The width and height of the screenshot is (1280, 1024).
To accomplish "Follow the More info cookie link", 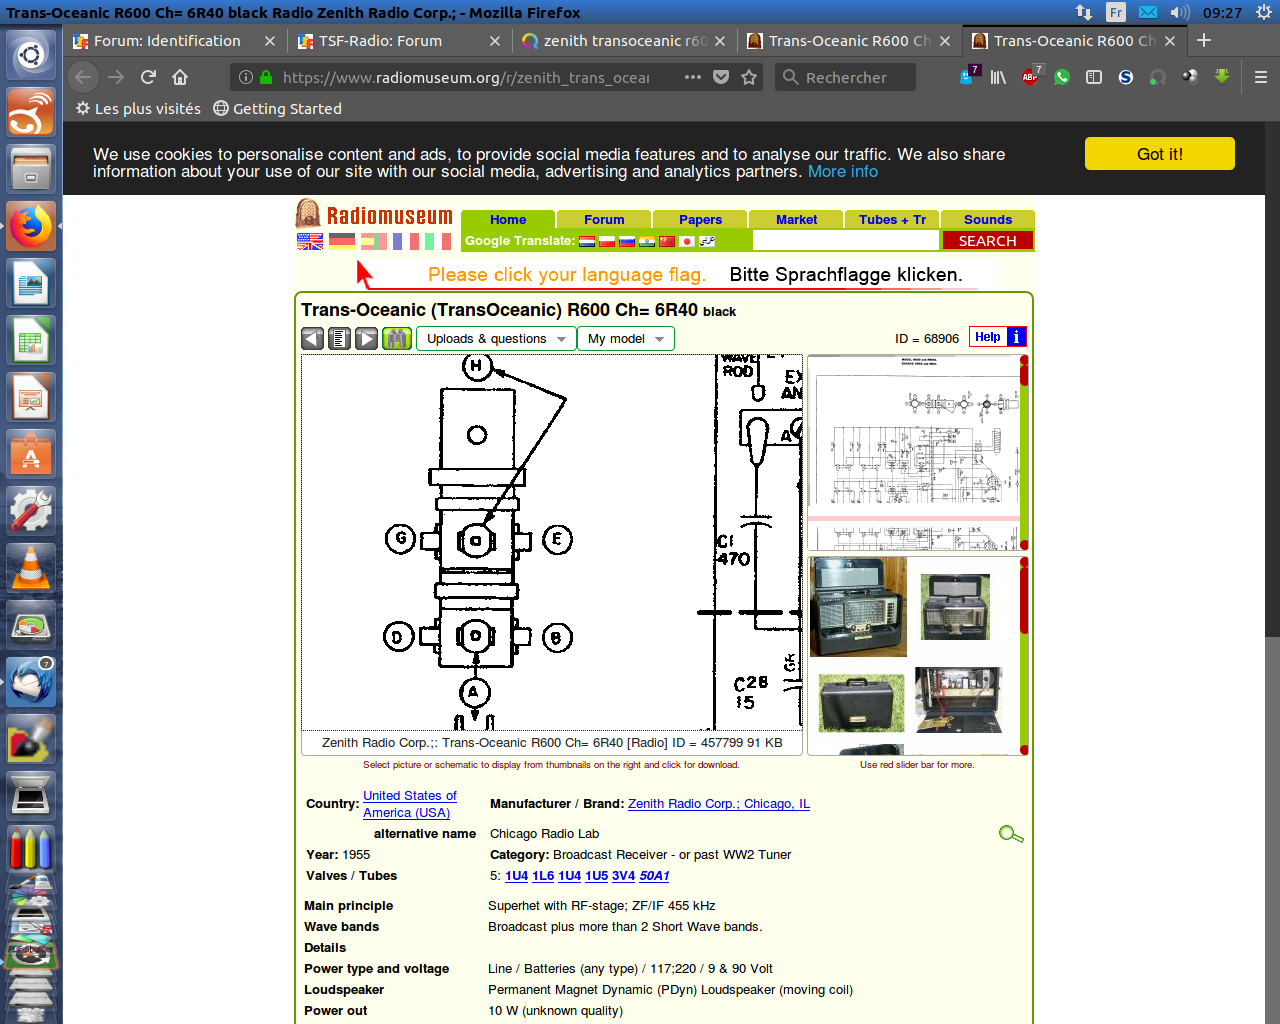I will pos(843,172).
